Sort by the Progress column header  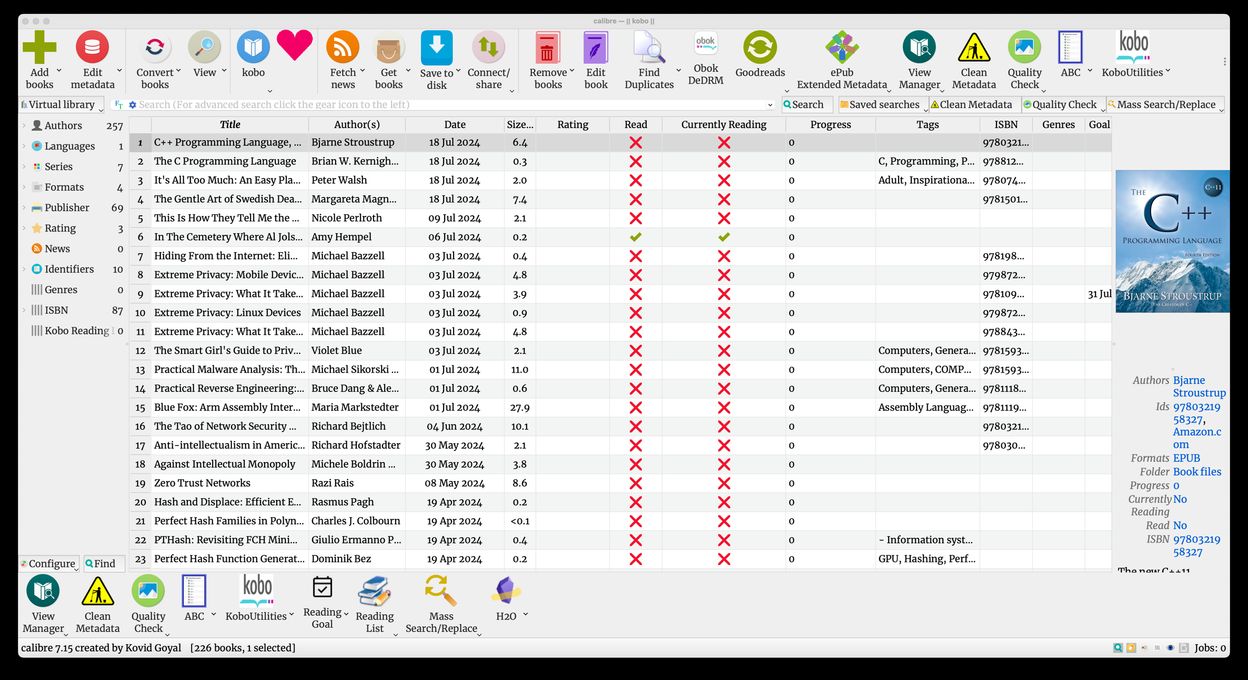pos(830,125)
